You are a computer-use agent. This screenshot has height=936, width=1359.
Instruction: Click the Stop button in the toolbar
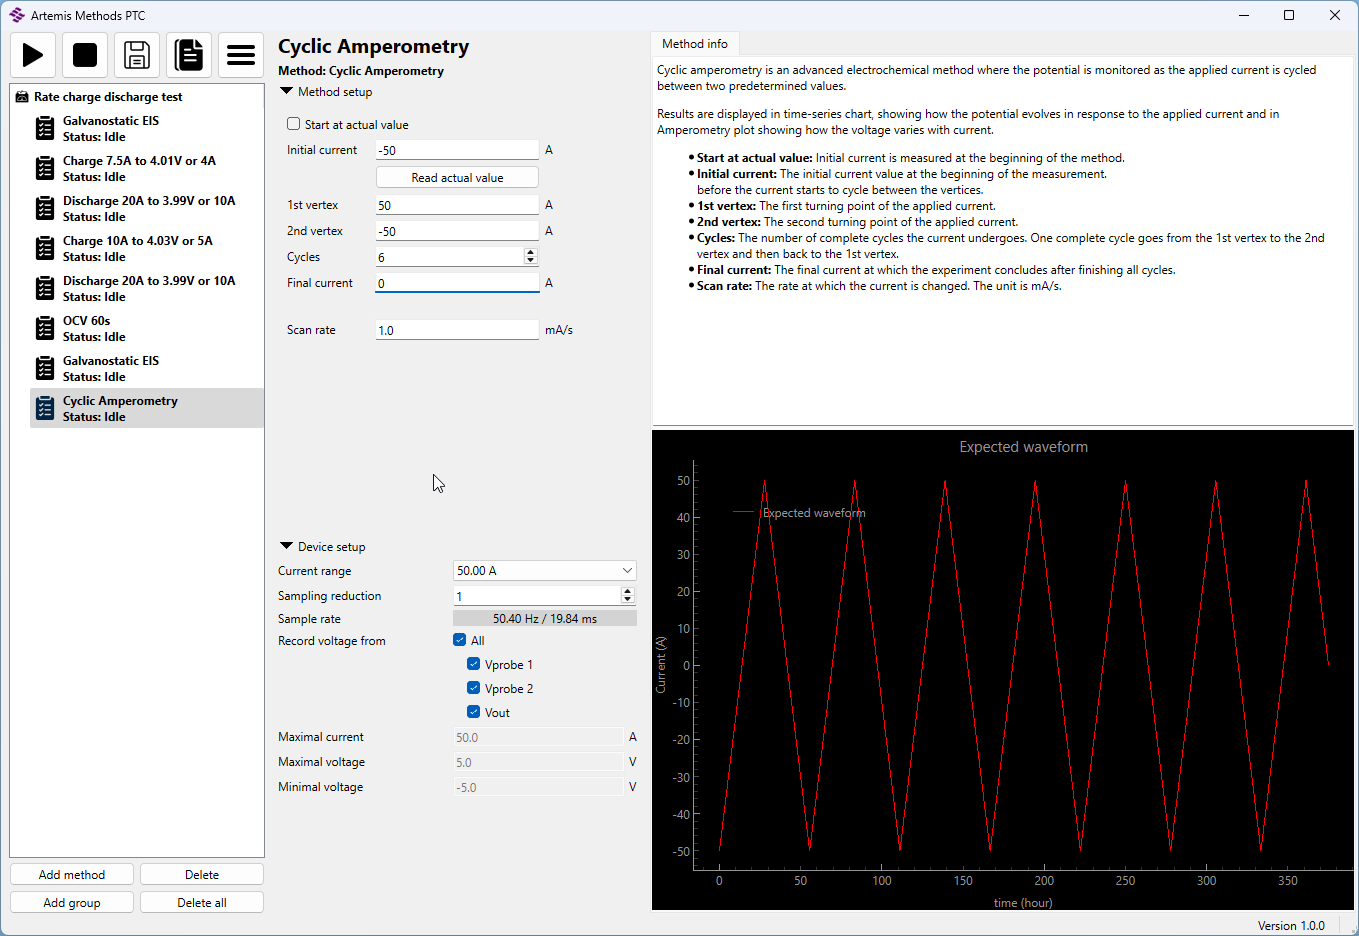pyautogui.click(x=85, y=55)
